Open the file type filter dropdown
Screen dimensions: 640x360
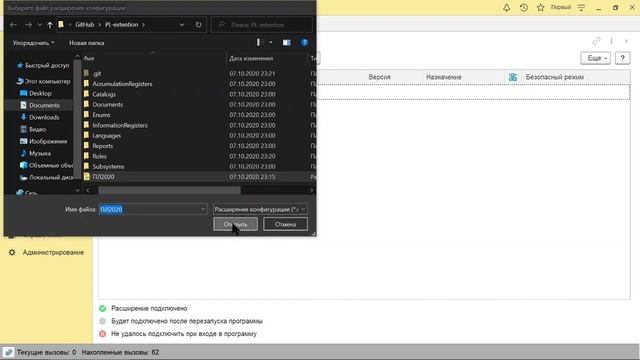[x=260, y=209]
